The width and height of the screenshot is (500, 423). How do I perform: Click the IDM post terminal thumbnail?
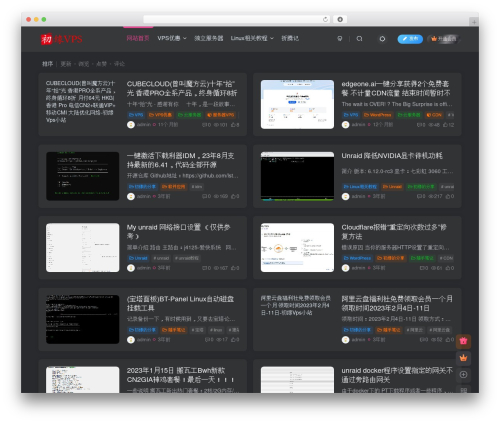pyautogui.click(x=83, y=176)
